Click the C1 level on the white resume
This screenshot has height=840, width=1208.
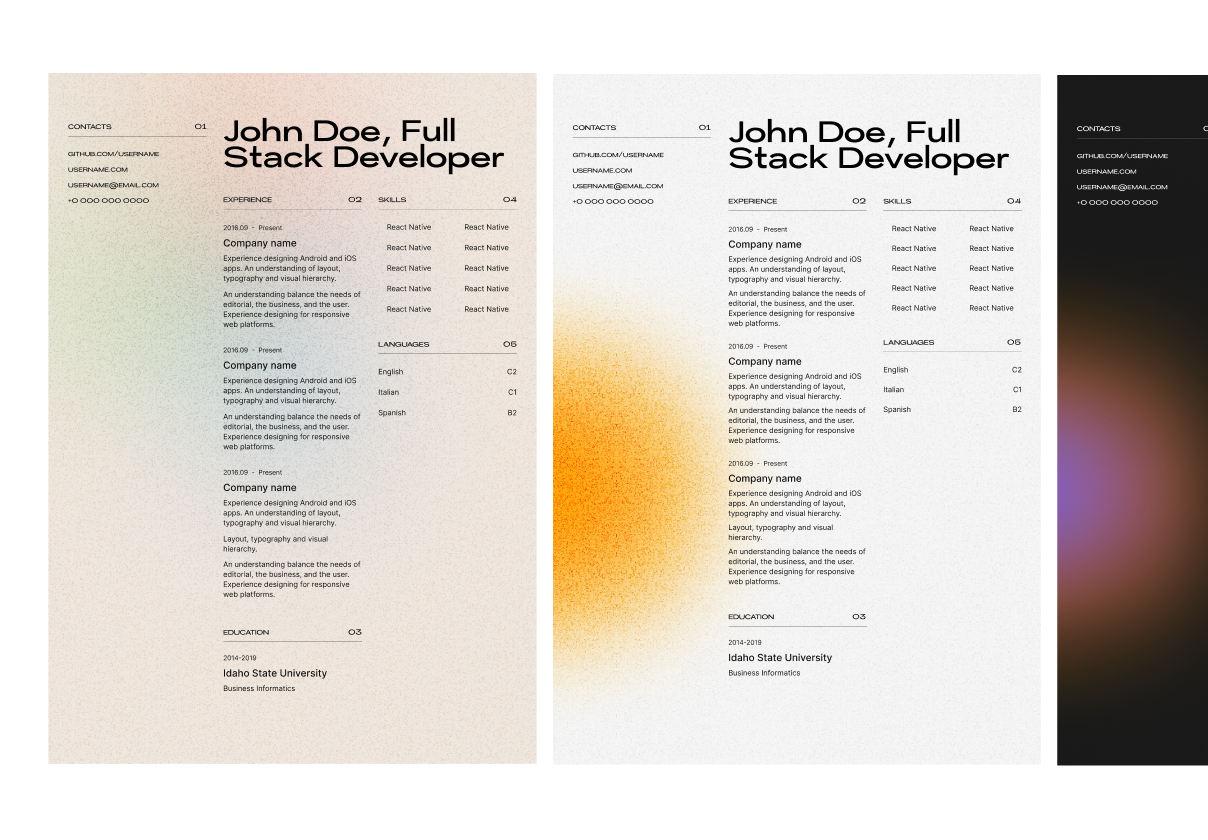[1017, 390]
